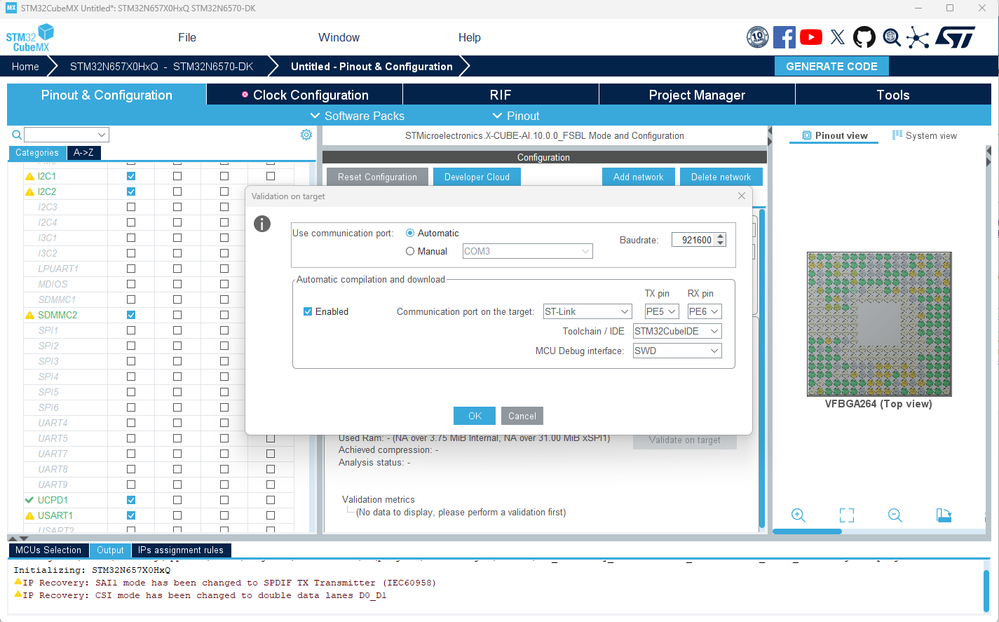The height and width of the screenshot is (622, 999).
Task: Click the warning icon beside USART1
Action: click(29, 516)
